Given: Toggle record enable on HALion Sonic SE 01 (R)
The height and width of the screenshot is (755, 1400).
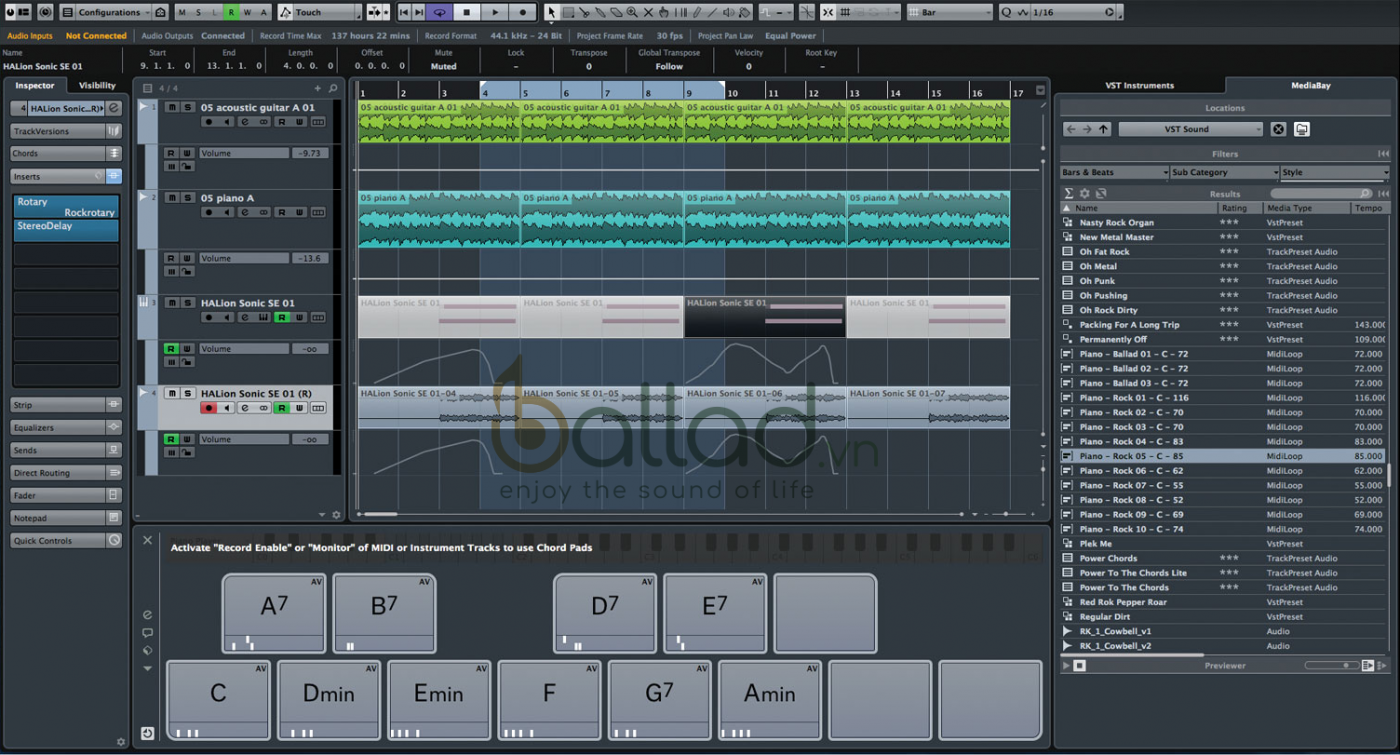Looking at the screenshot, I should coord(209,408).
